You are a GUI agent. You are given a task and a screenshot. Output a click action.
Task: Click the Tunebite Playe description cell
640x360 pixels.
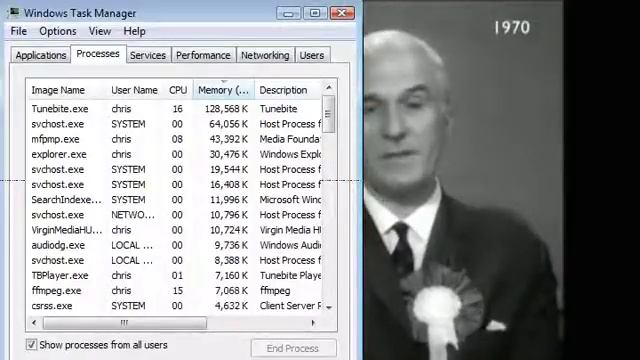[x=290, y=276]
